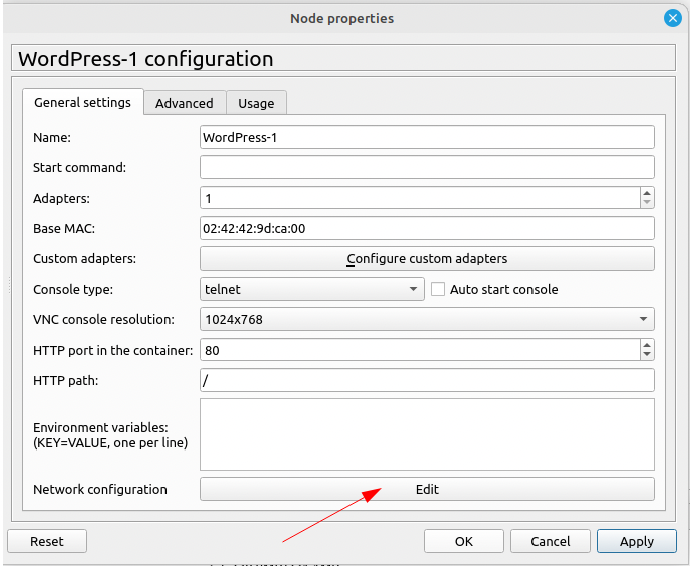
Task: Click the WordPress-1 configuration heading
Action: [x=146, y=59]
